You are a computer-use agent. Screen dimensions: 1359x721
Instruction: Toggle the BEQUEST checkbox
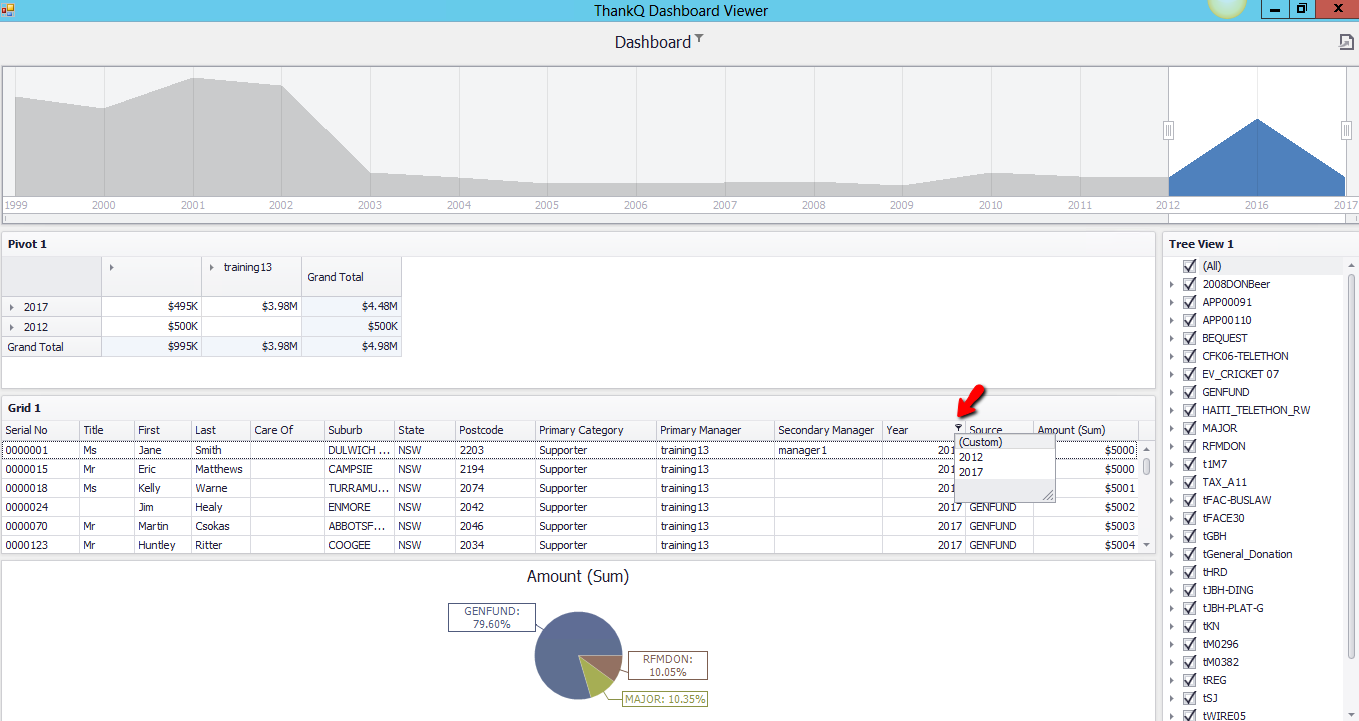point(1189,338)
